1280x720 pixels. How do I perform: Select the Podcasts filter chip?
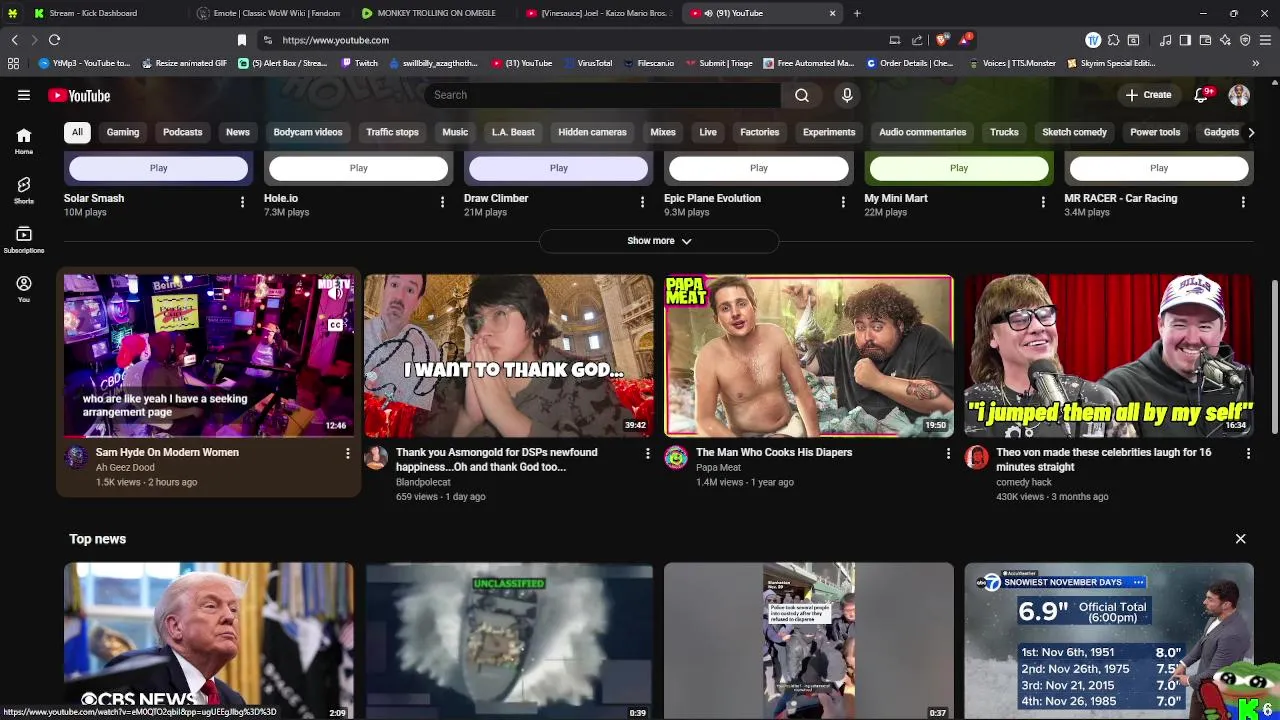[x=182, y=132]
